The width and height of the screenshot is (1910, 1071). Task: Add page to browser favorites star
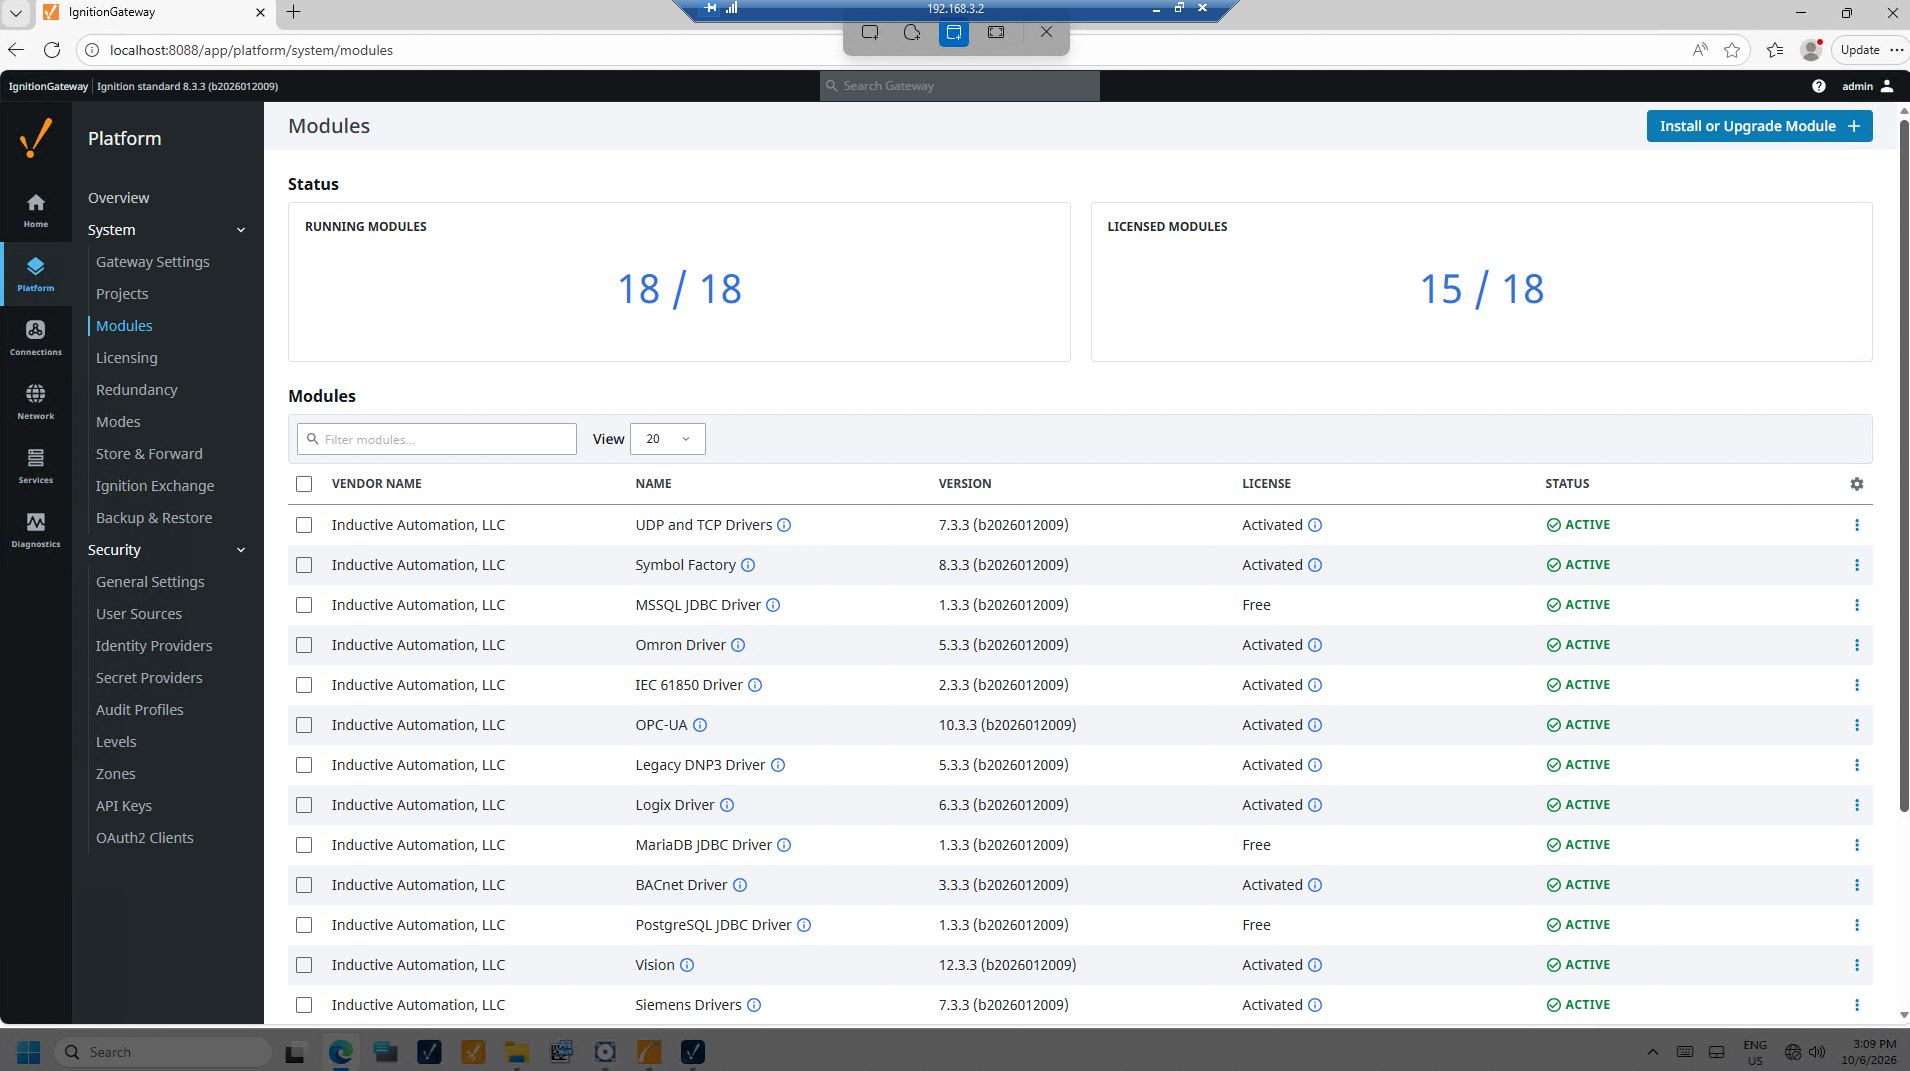pos(1732,50)
